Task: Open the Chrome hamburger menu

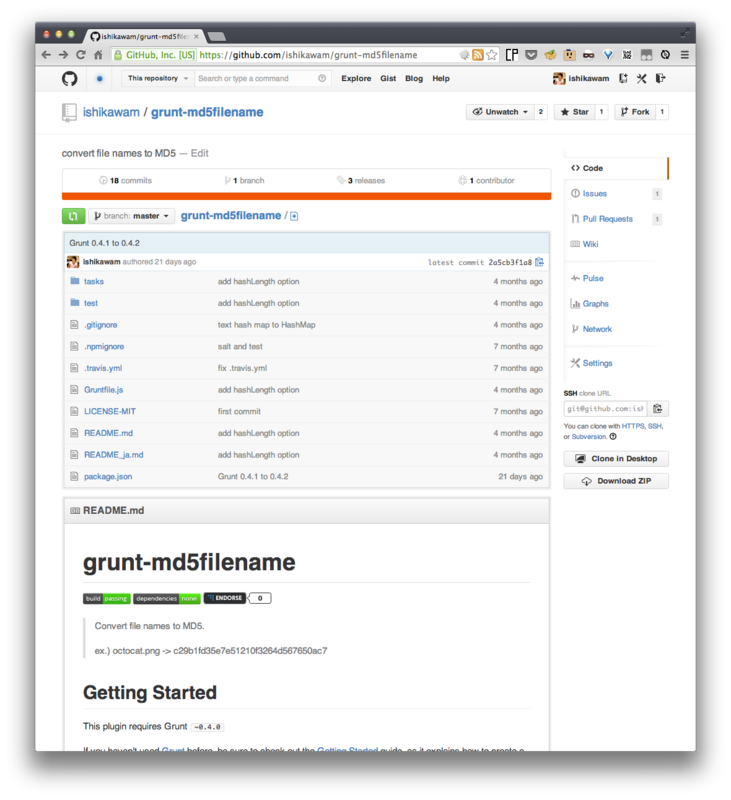Action: click(x=685, y=55)
